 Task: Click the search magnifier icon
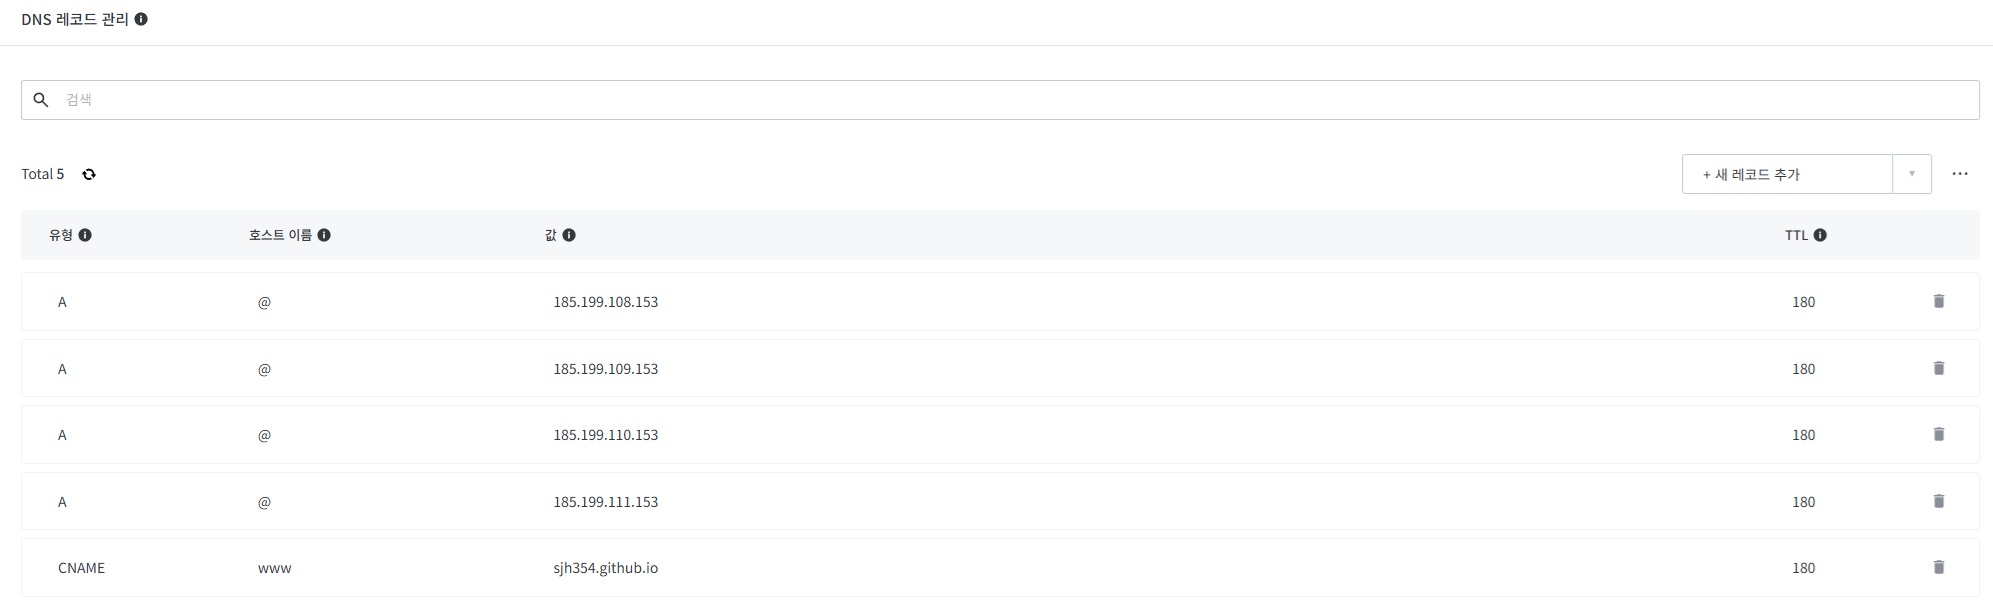point(41,100)
